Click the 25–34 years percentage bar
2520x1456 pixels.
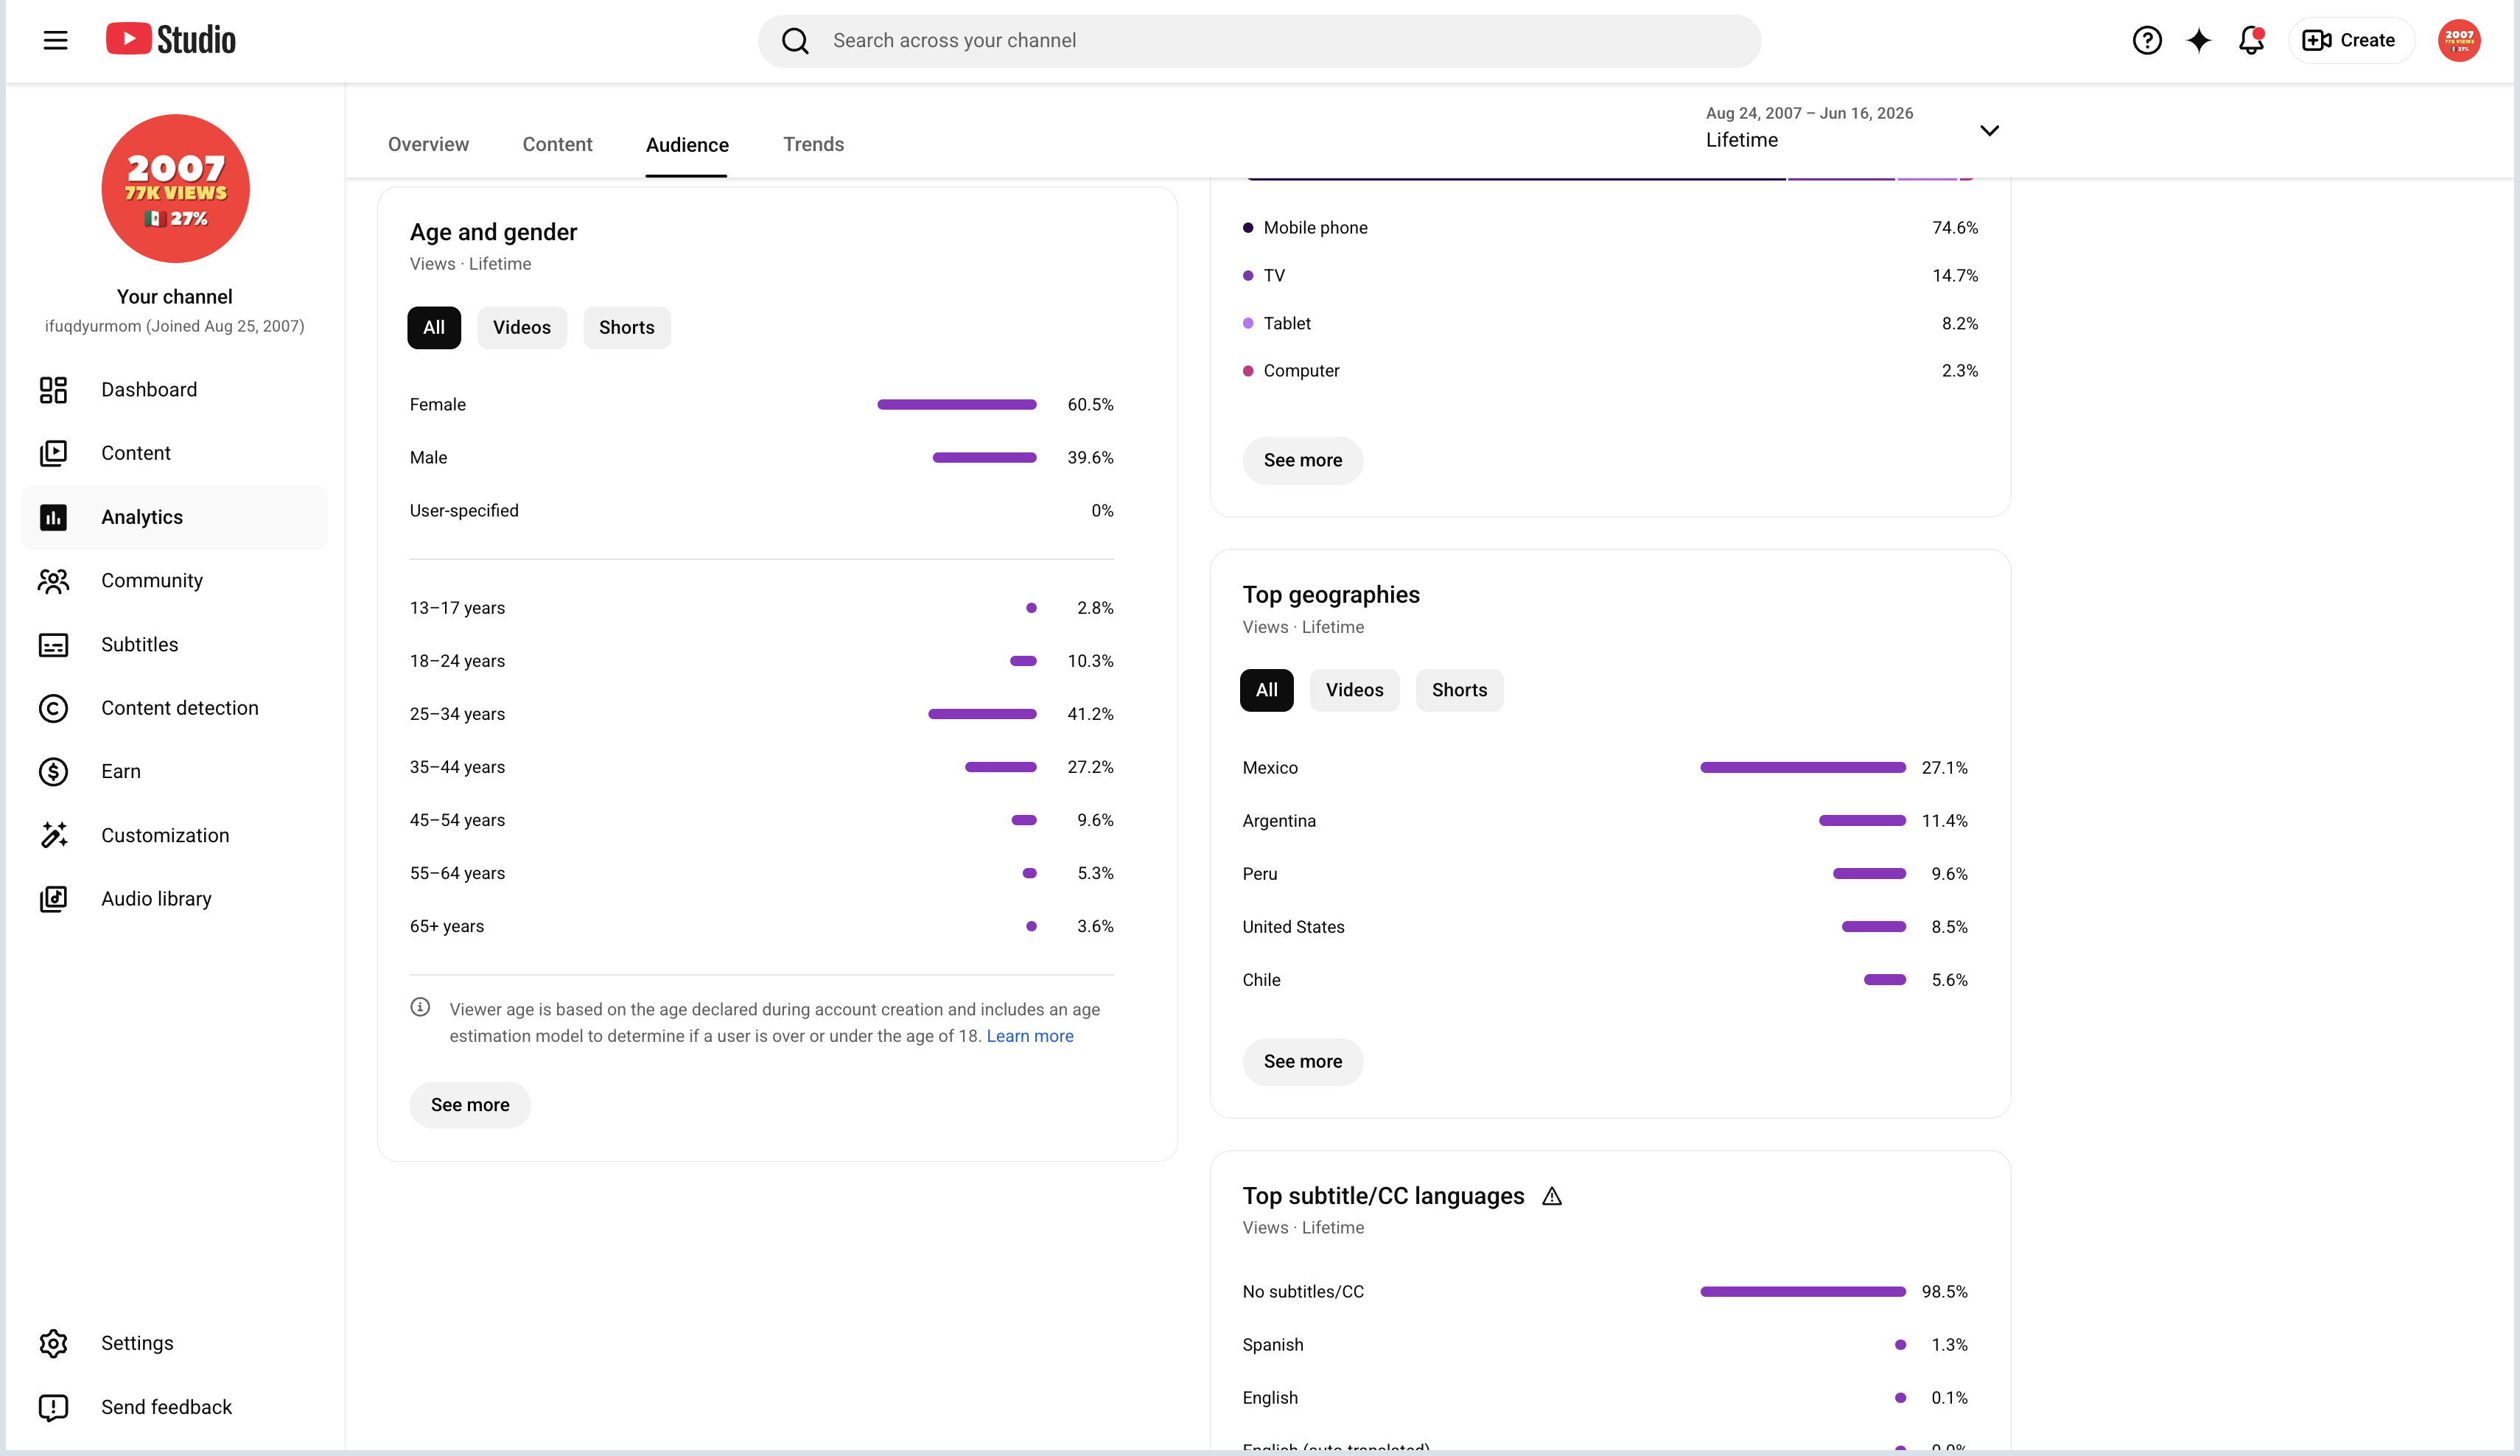click(982, 714)
